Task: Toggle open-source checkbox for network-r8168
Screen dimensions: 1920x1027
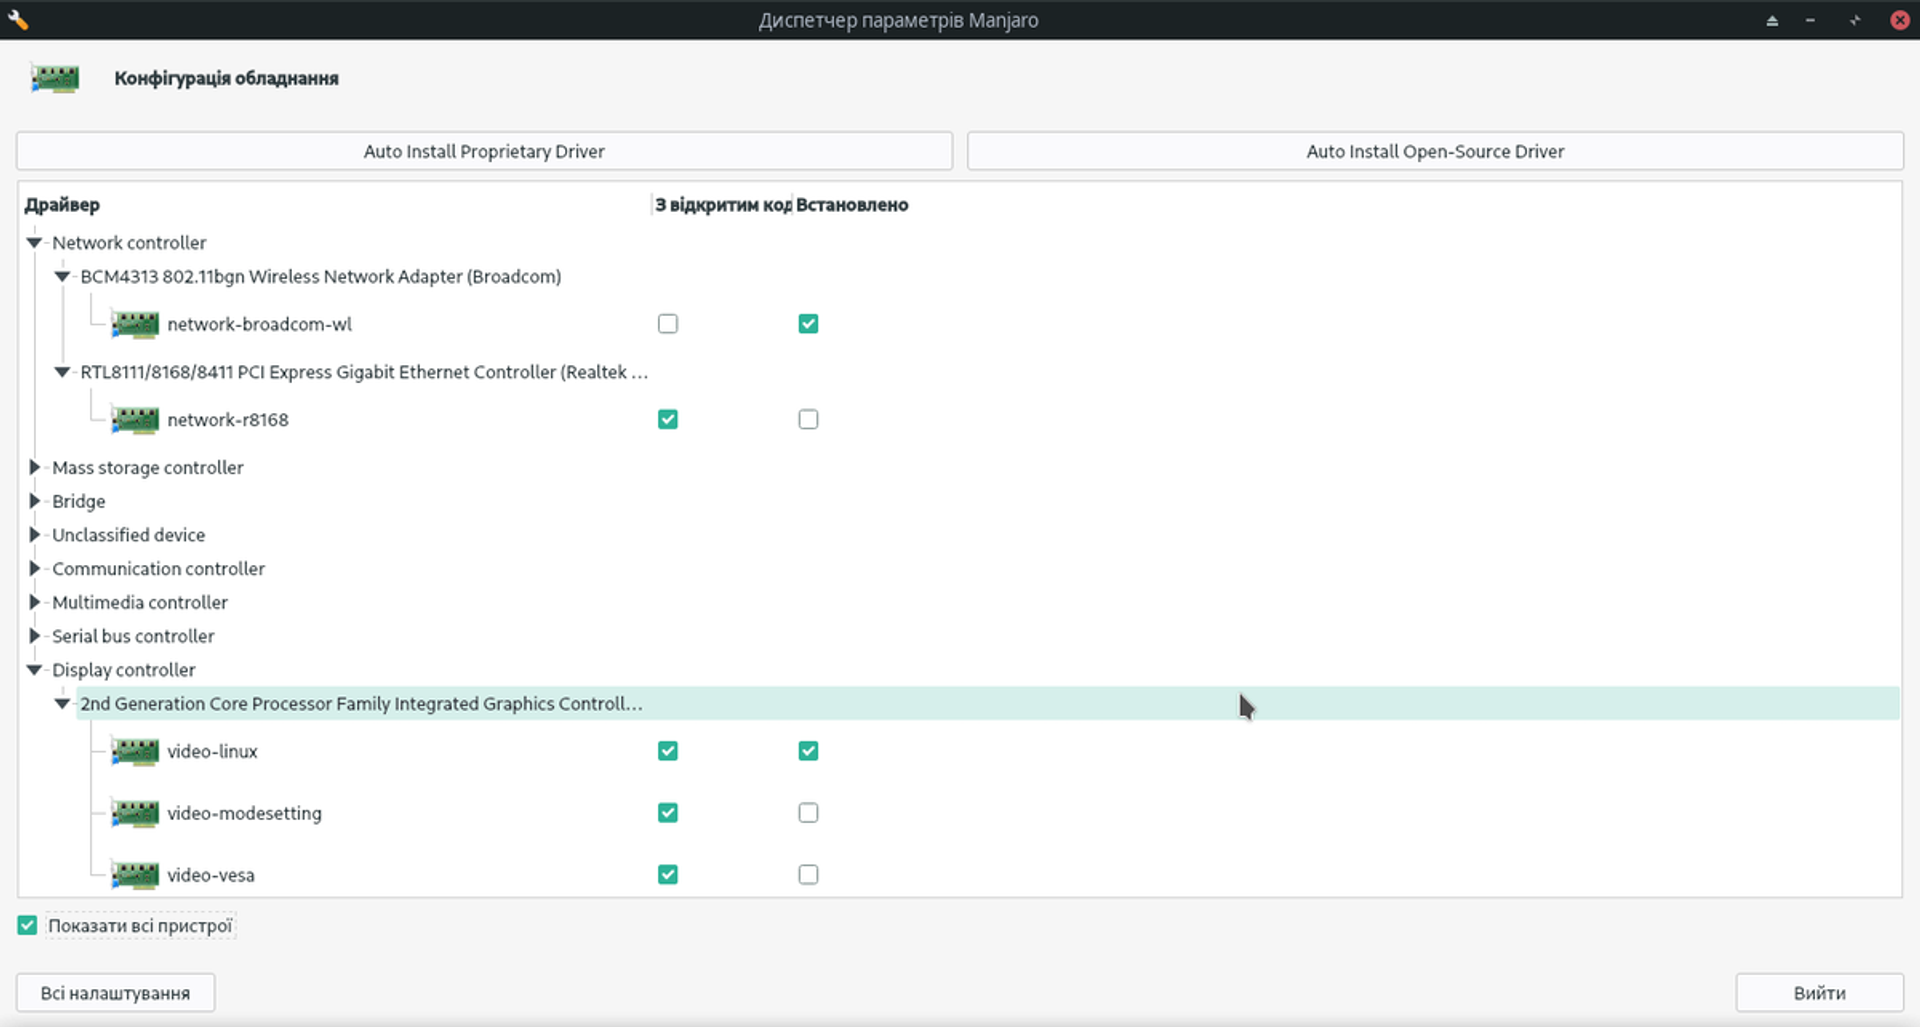Action: coord(668,420)
